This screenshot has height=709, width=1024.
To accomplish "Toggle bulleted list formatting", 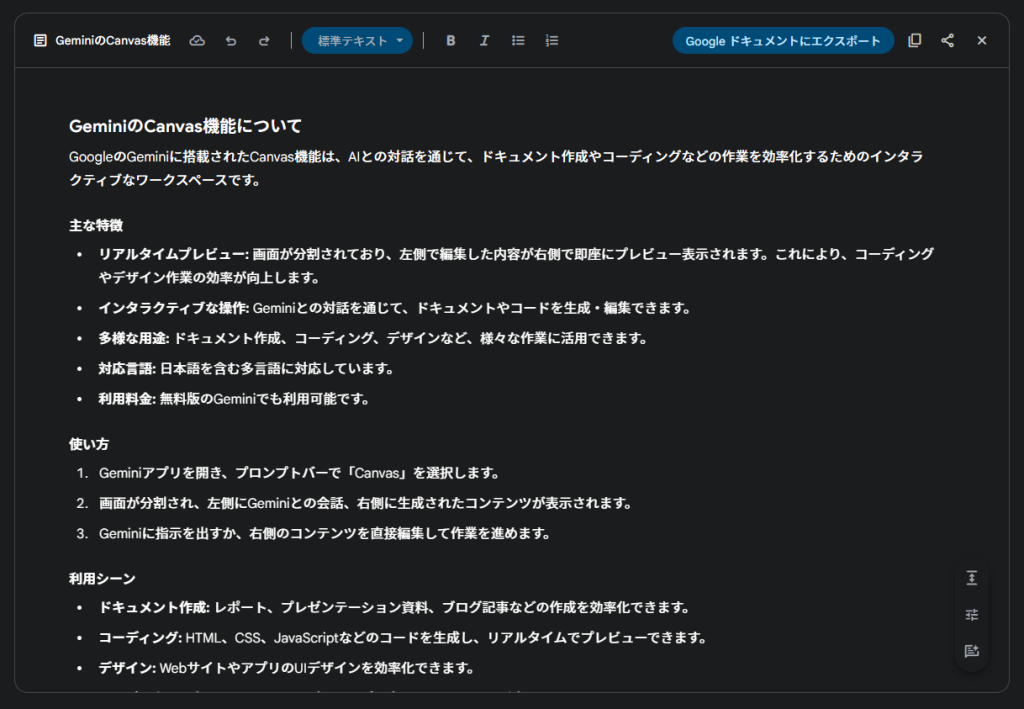I will coord(518,41).
